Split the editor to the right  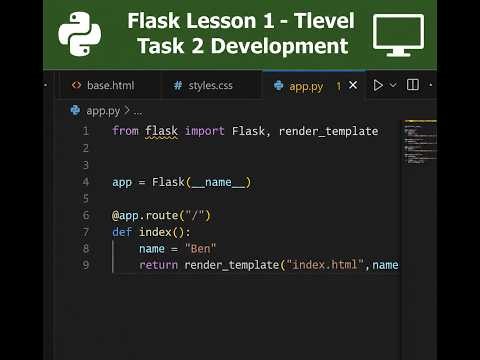pyautogui.click(x=413, y=85)
